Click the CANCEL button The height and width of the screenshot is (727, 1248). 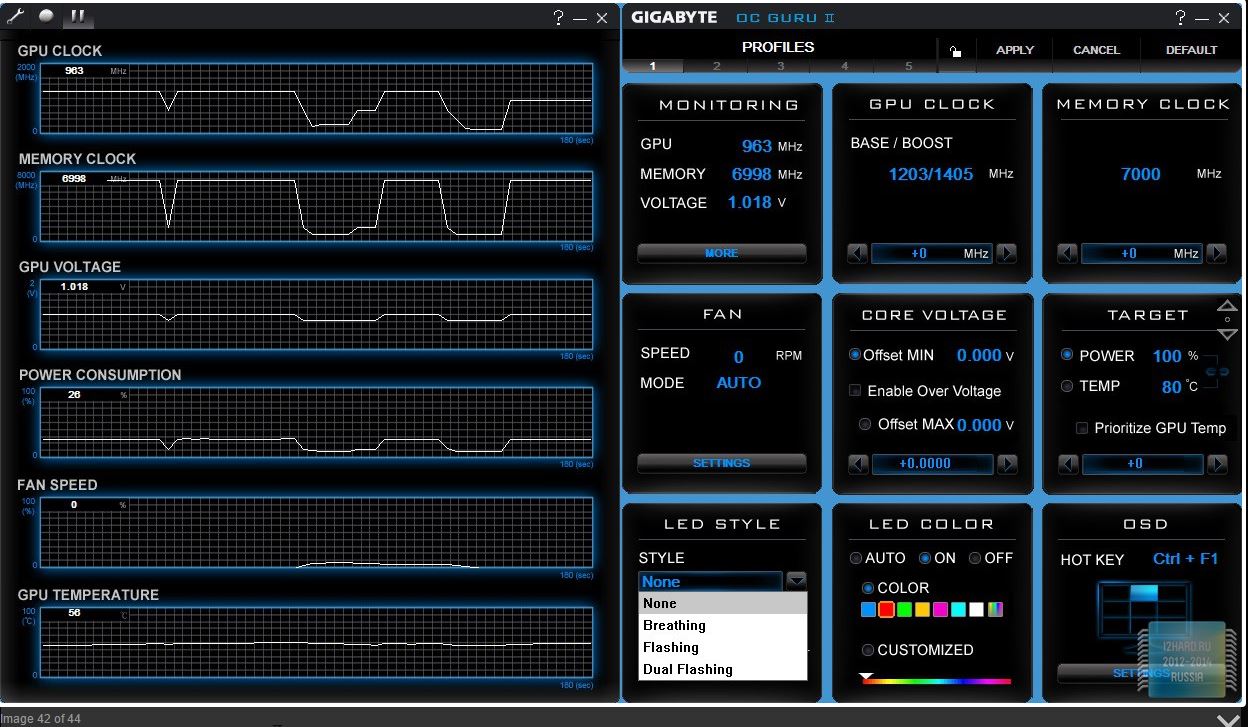[1096, 50]
